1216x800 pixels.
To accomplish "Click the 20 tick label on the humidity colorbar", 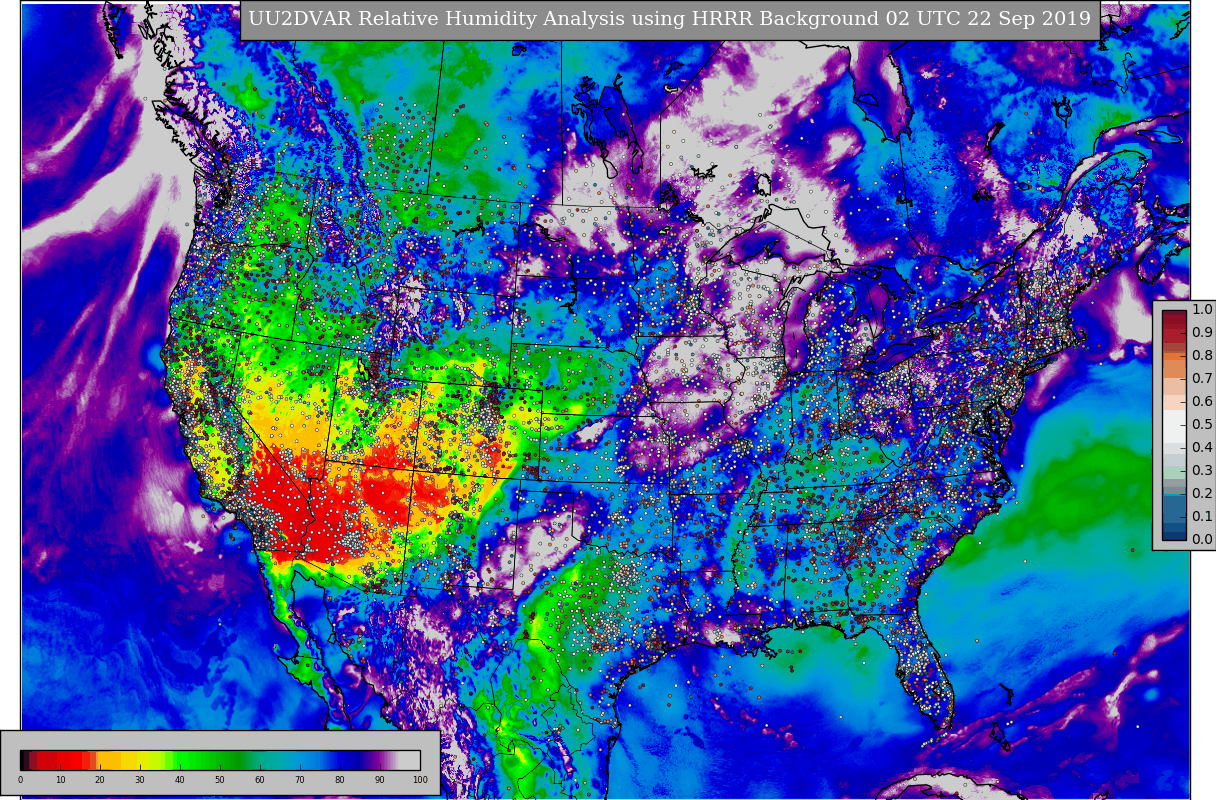I will tap(100, 779).
